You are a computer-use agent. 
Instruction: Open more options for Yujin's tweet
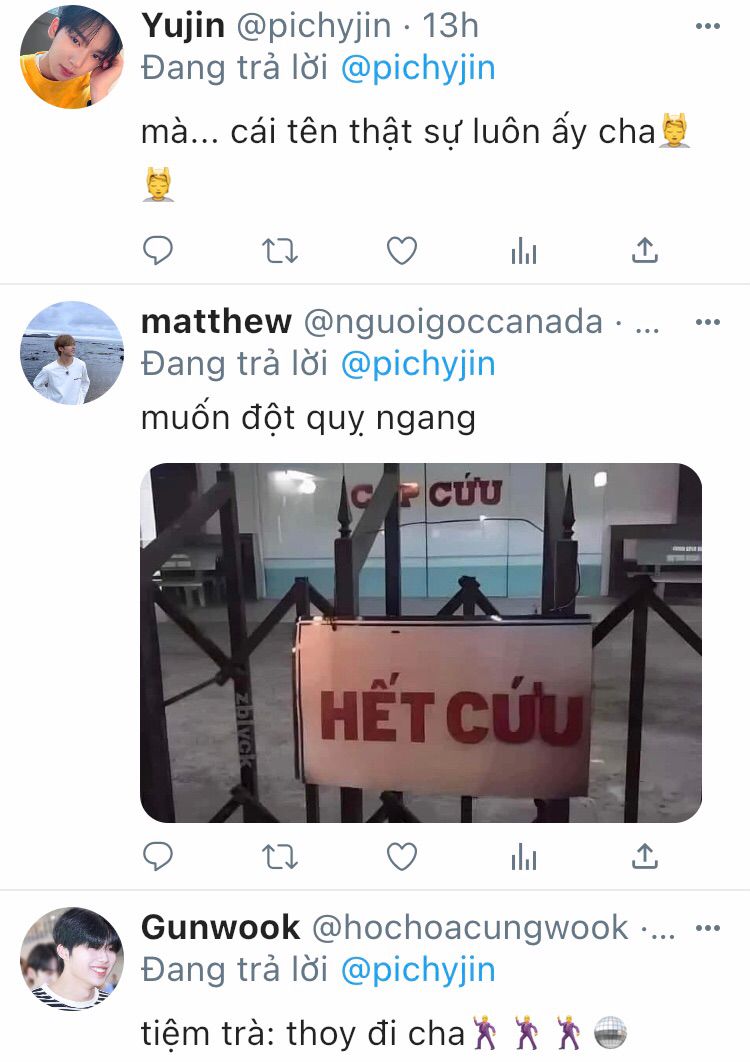(x=708, y=26)
